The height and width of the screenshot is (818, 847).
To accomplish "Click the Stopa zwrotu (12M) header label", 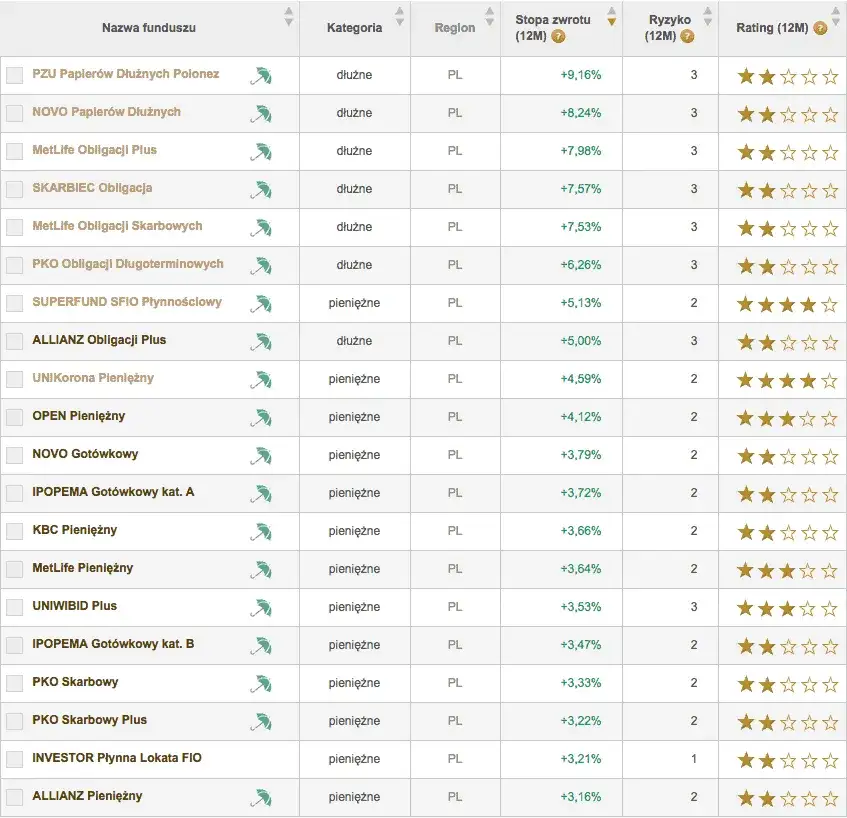I will coord(552,28).
